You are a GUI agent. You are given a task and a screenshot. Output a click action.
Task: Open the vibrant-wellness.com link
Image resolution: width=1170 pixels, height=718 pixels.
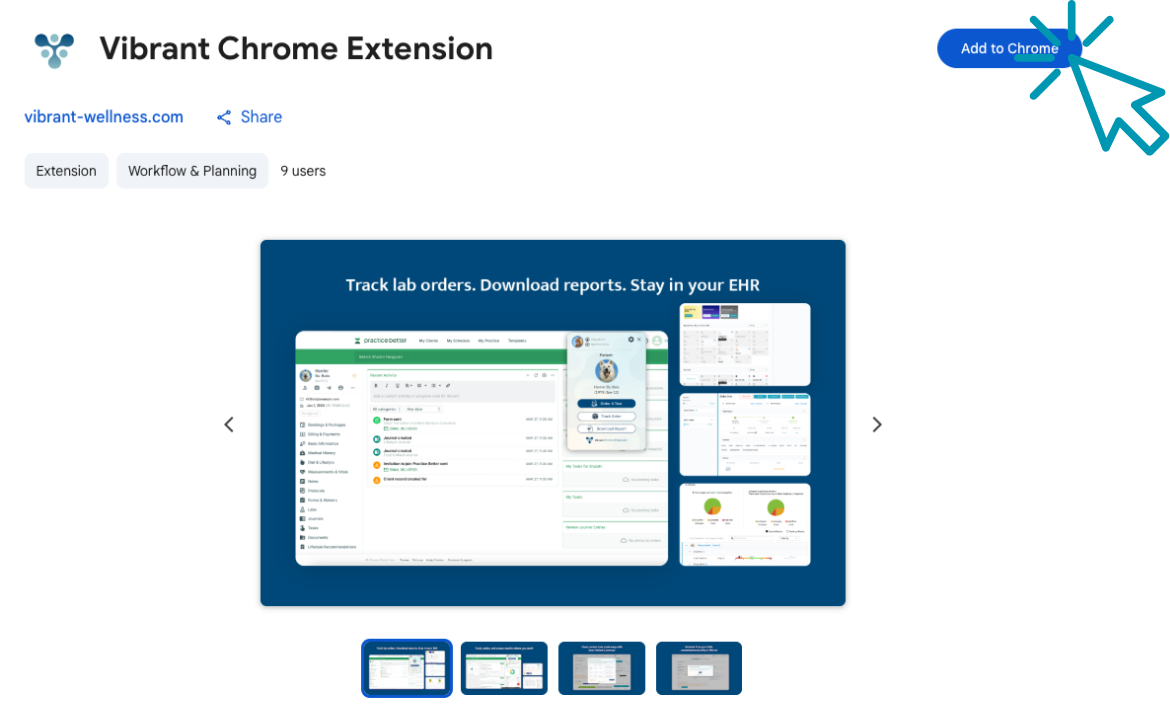coord(104,117)
